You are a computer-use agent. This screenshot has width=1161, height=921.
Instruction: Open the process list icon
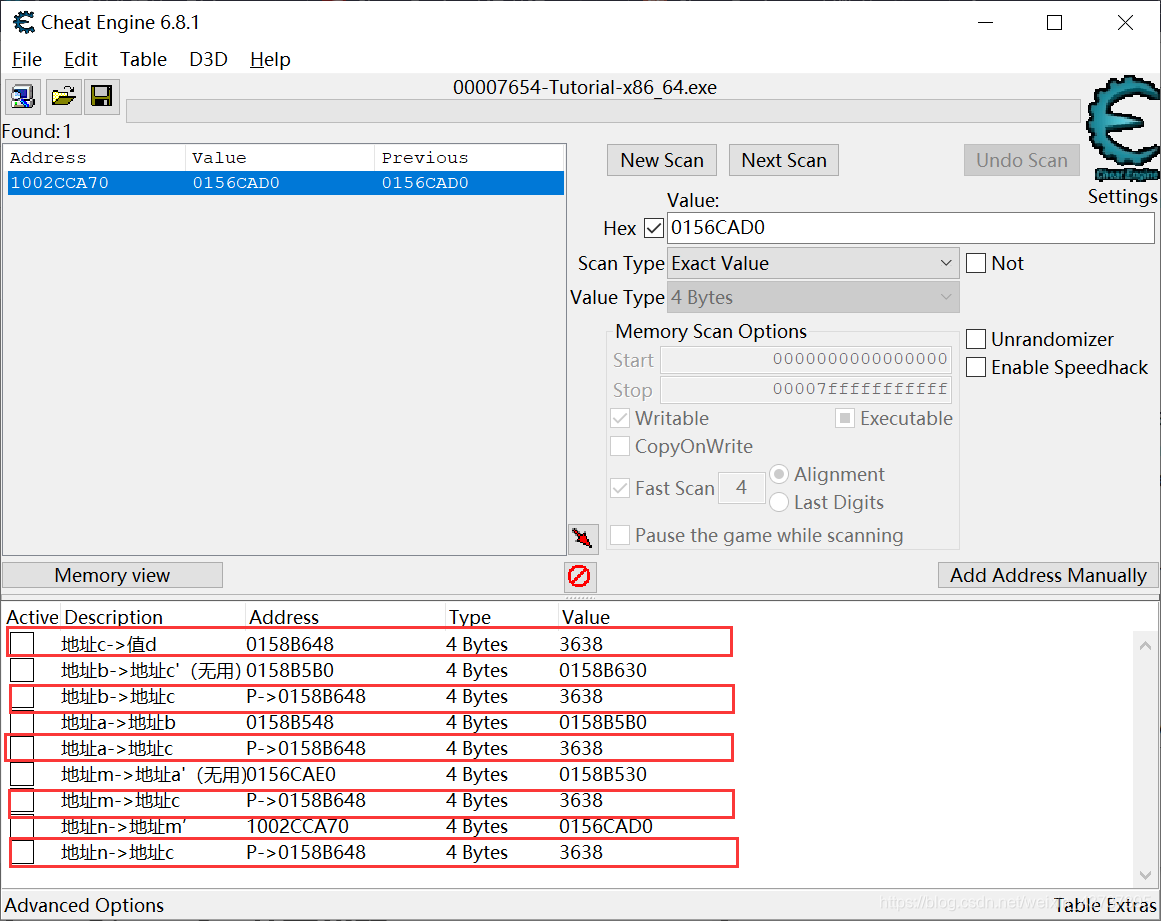[x=23, y=97]
